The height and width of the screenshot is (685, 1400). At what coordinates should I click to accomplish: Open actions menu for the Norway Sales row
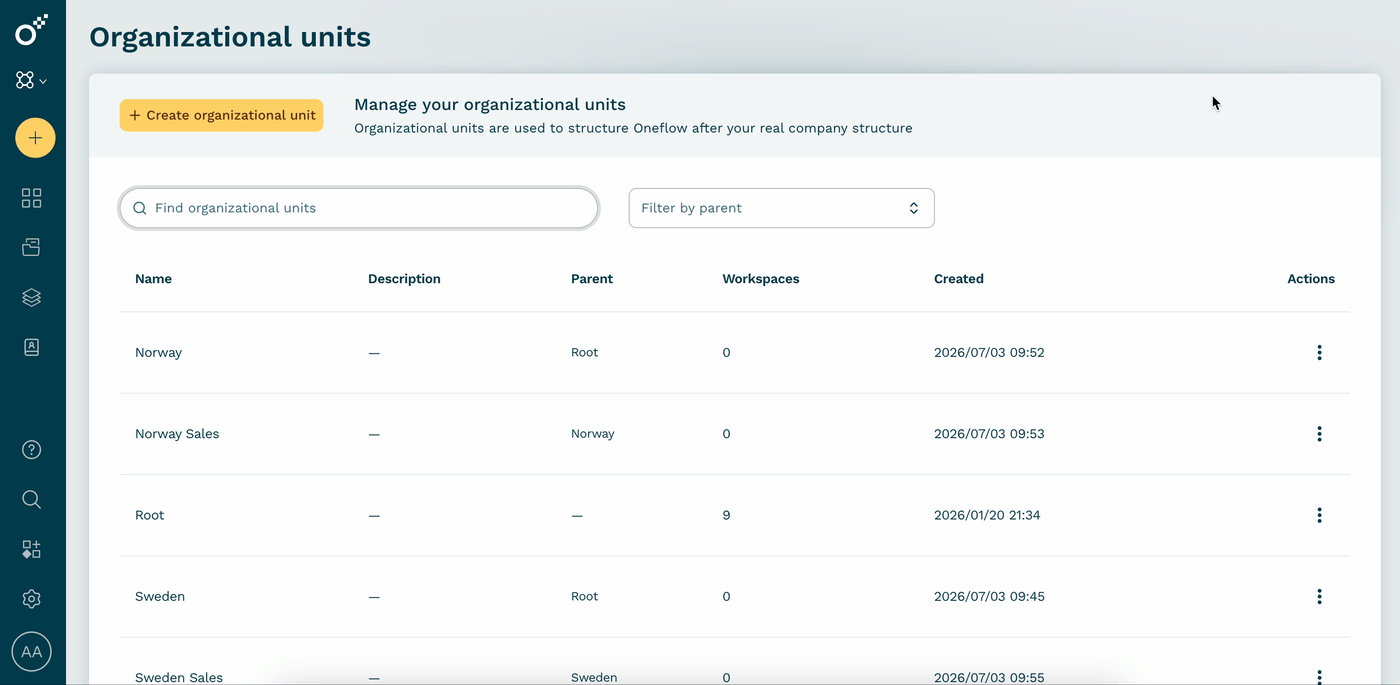1319,434
